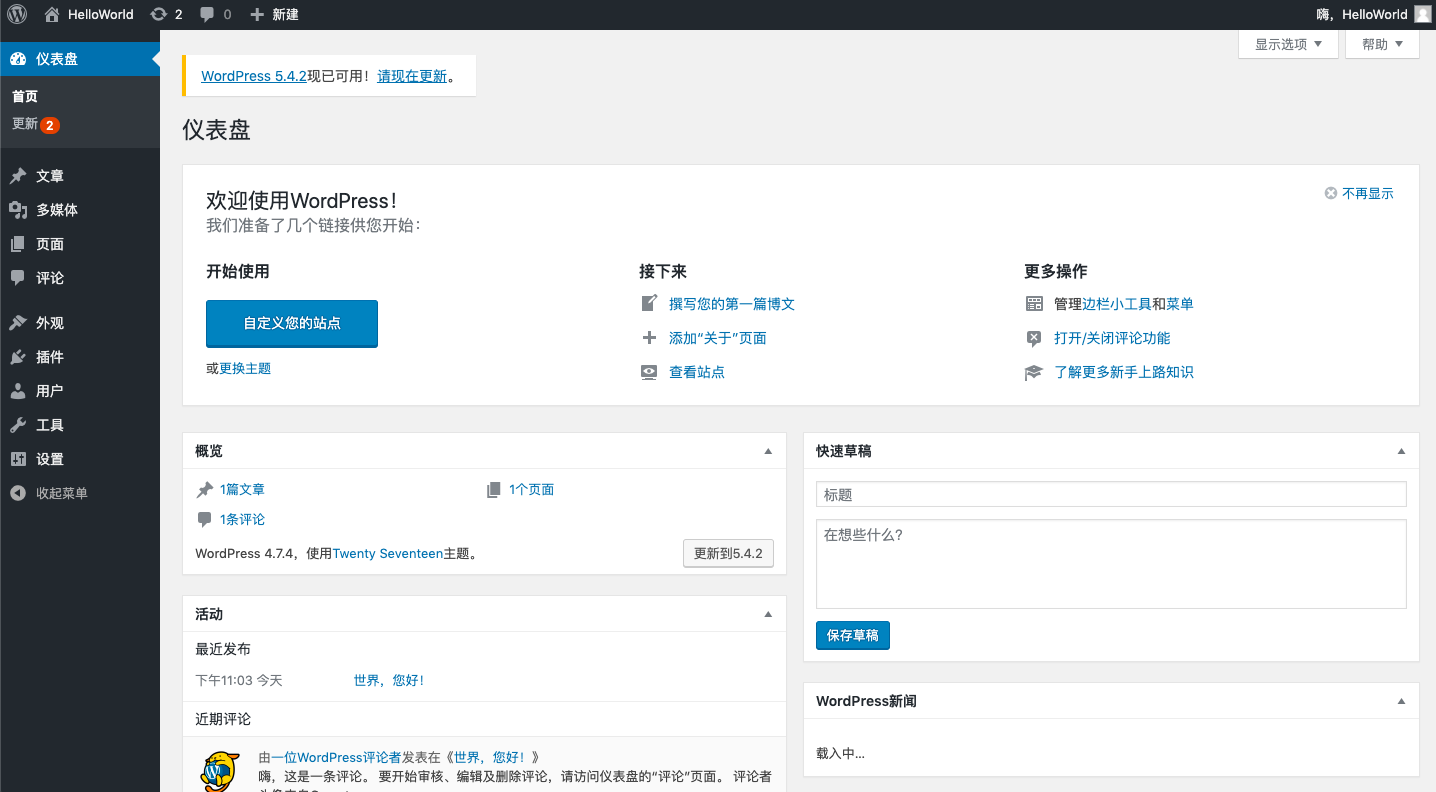Click the graduation cap icon beside 了解更多新手上路知识
This screenshot has height=792, width=1436.
[1034, 372]
